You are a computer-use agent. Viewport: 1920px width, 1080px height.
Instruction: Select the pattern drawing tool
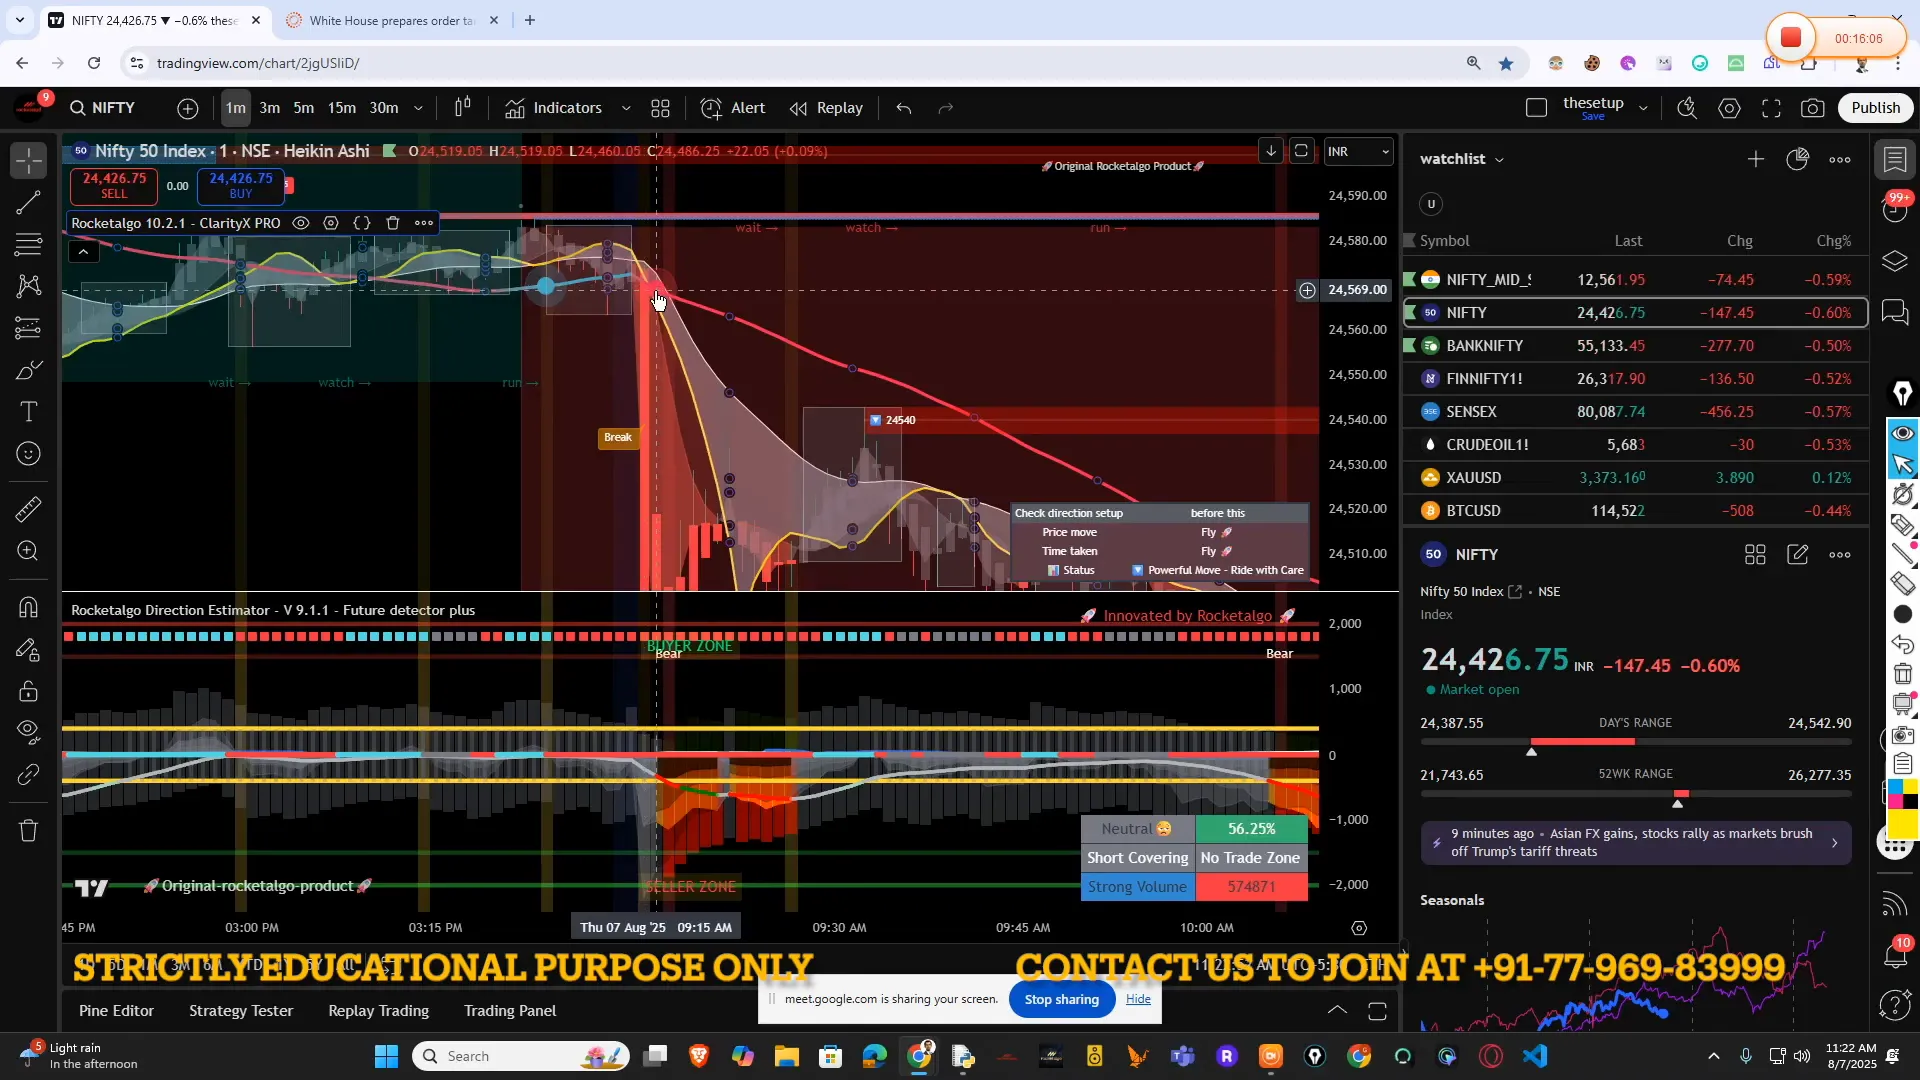coord(29,286)
